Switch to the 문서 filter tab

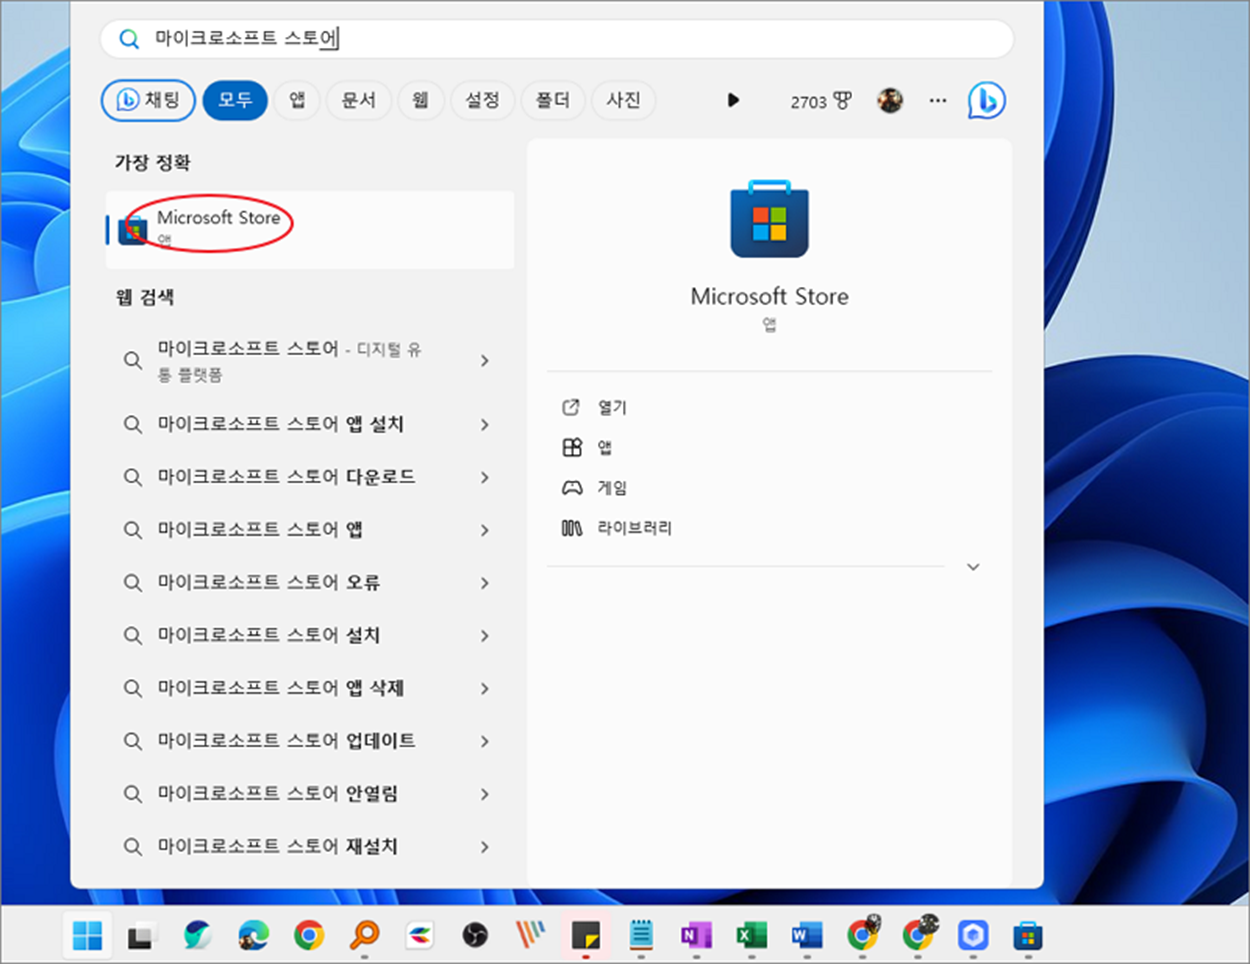(x=358, y=100)
